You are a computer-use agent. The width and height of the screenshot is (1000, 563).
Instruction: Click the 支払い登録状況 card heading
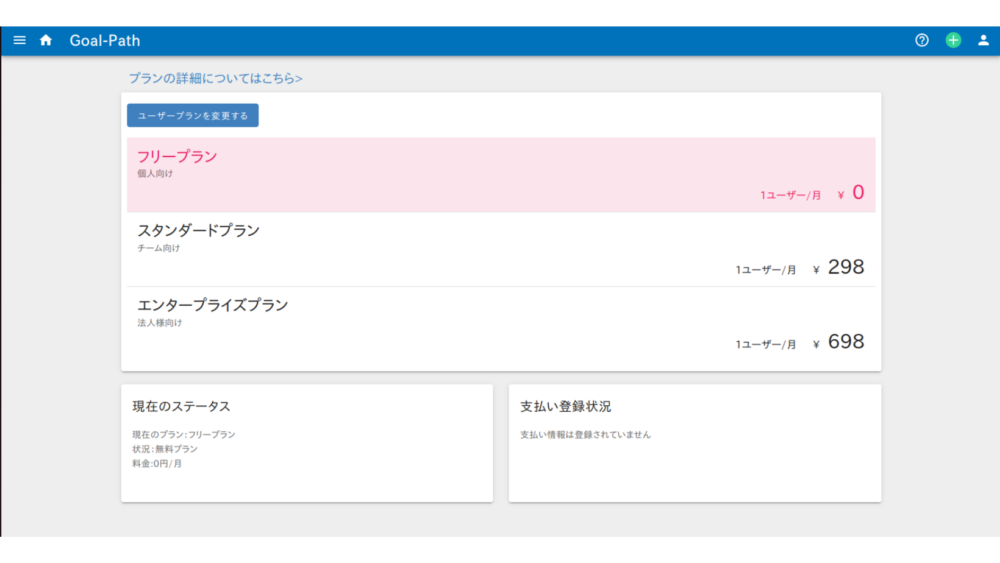coord(565,407)
